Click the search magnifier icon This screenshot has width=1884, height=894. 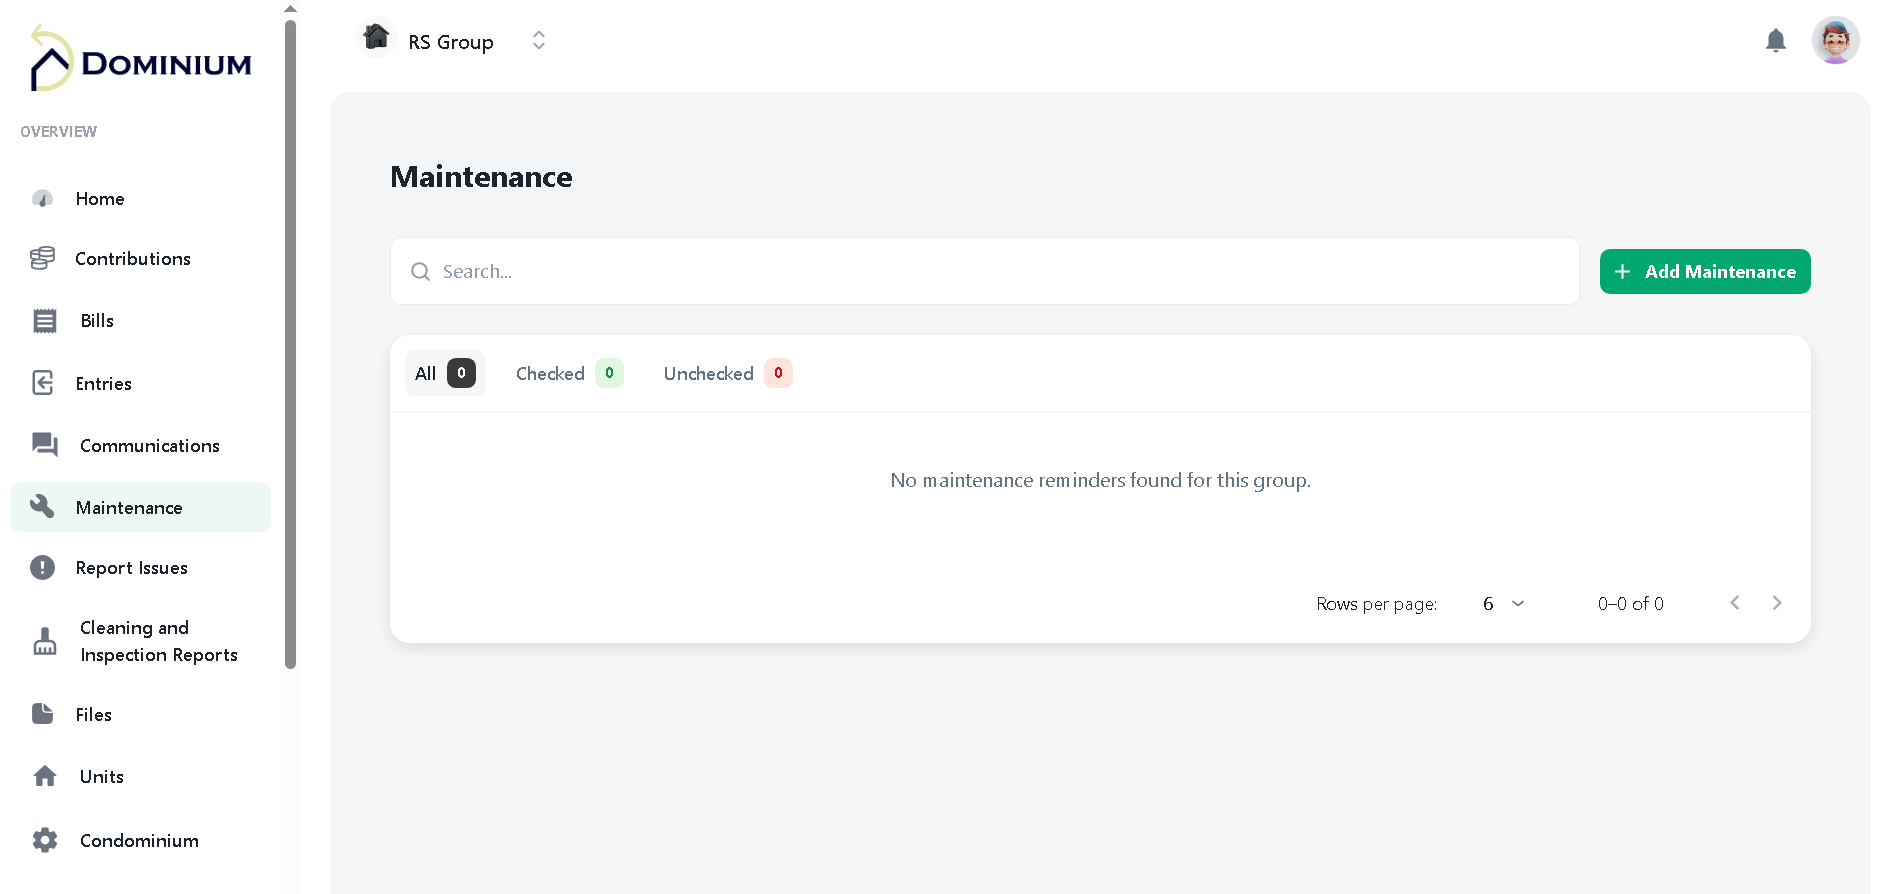(x=421, y=272)
